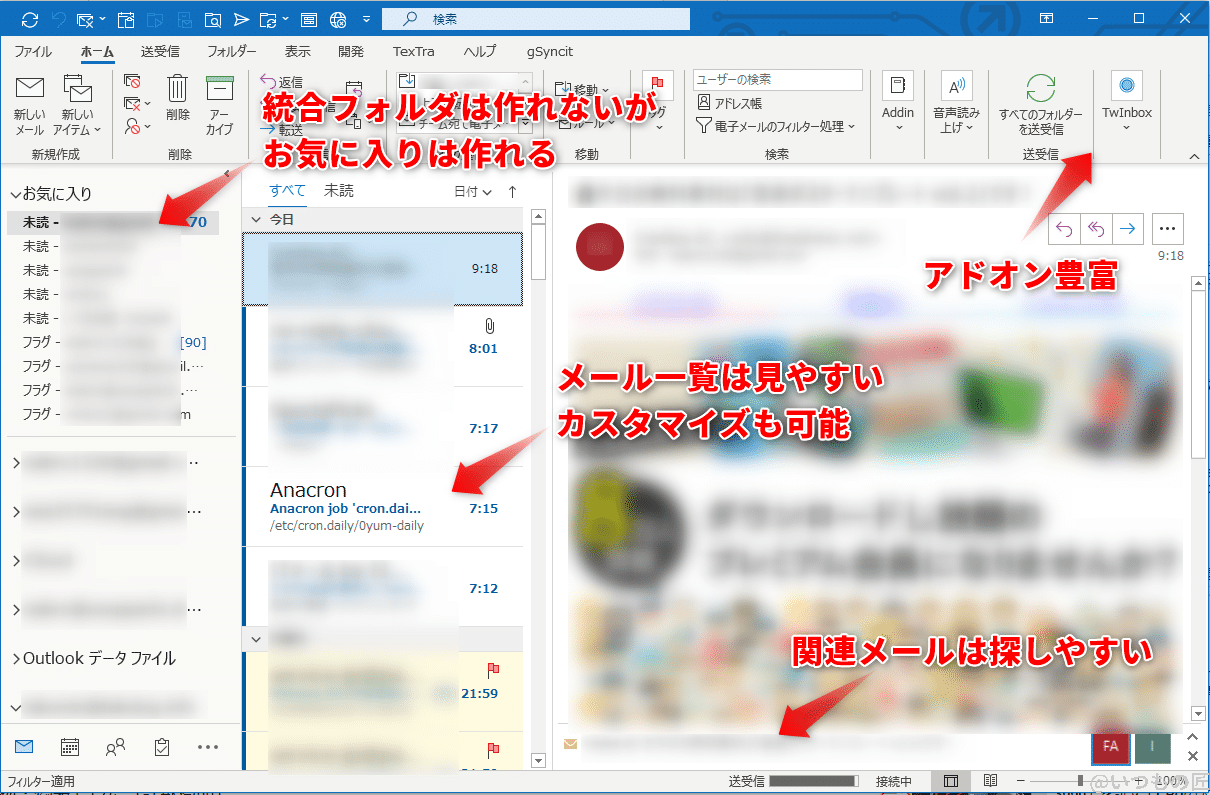The width and height of the screenshot is (1210, 795).
Task: Toggle flag on the 21:59 message
Action: coord(492,669)
